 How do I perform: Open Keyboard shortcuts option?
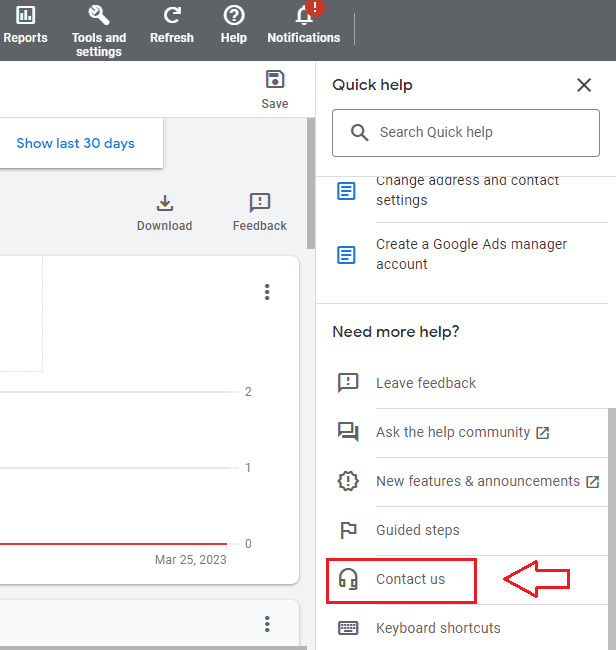pyautogui.click(x=438, y=628)
